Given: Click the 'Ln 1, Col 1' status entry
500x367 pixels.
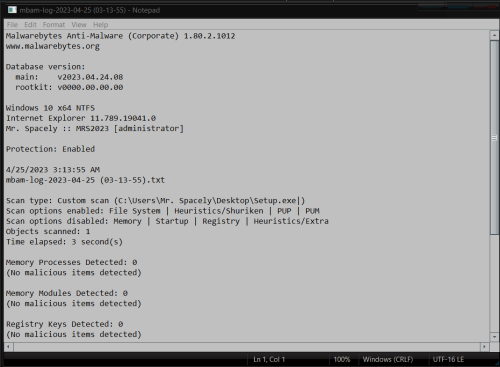Looking at the screenshot, I should (269, 359).
